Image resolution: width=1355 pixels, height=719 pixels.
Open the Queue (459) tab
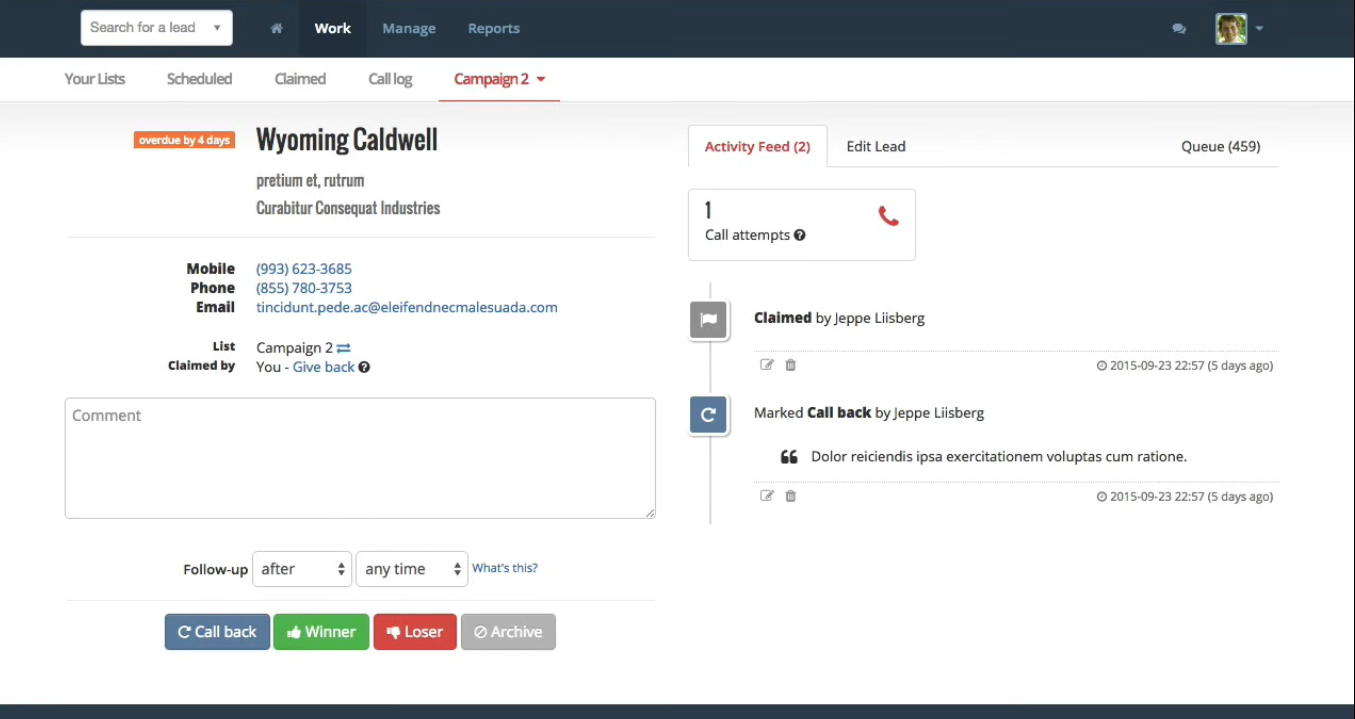point(1221,146)
